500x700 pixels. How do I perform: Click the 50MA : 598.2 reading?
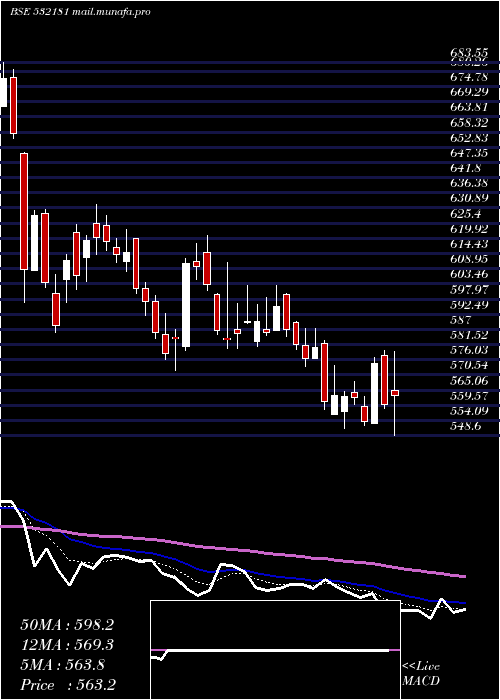click(x=67, y=625)
